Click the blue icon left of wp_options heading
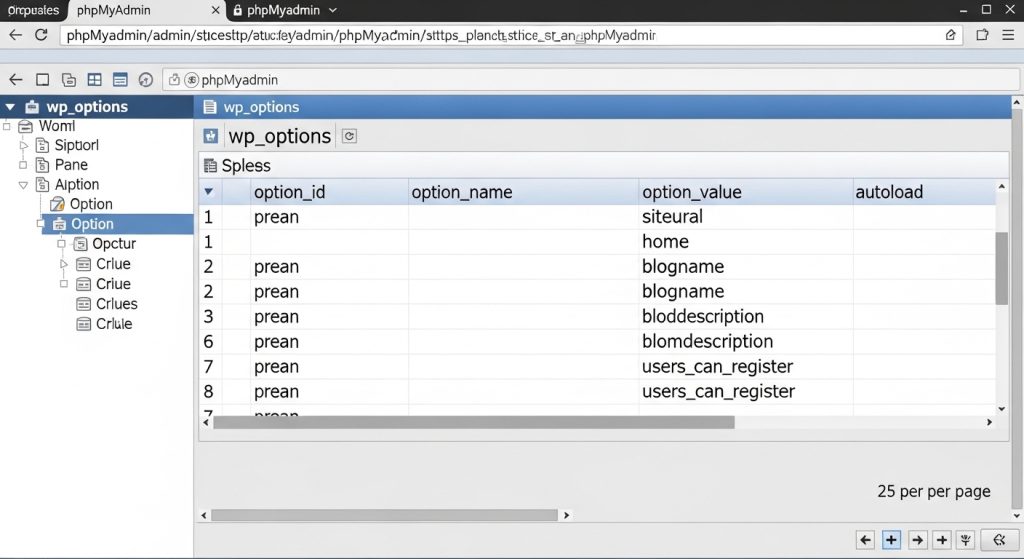The width and height of the screenshot is (1024, 559). 210,136
